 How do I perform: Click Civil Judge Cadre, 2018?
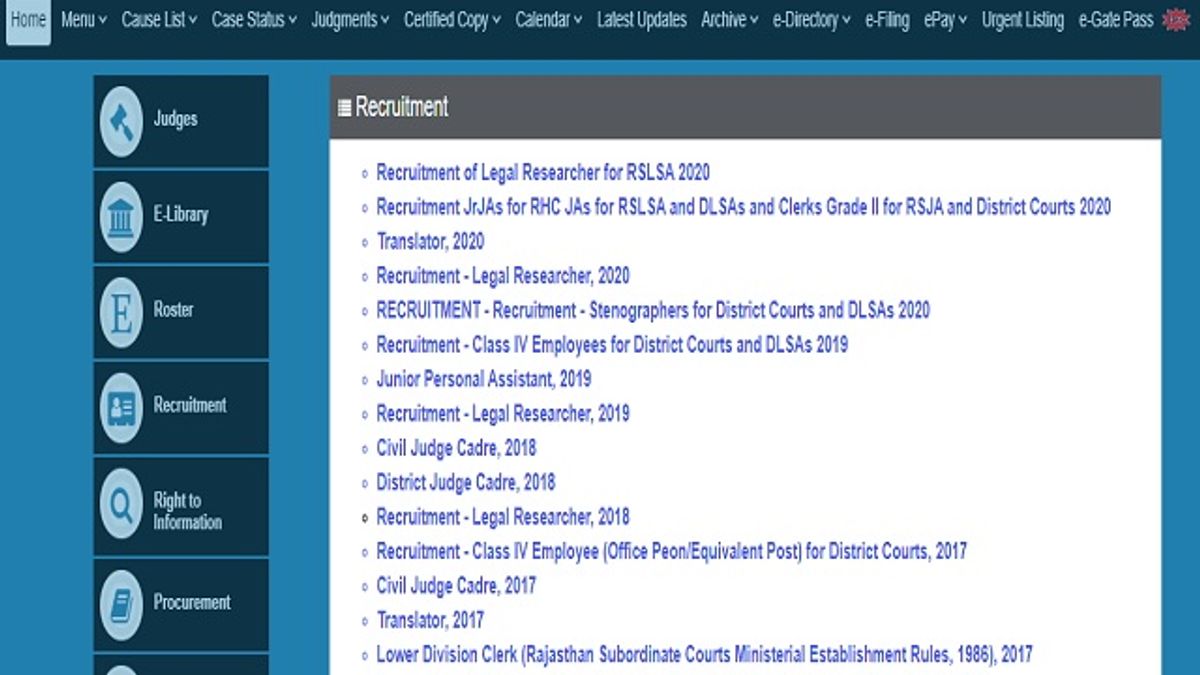click(456, 448)
